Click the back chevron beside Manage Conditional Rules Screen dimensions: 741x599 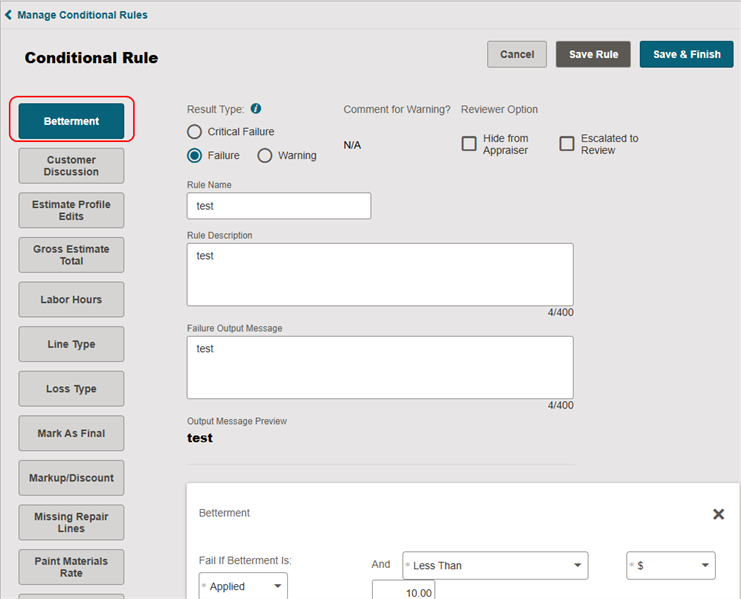(x=8, y=15)
